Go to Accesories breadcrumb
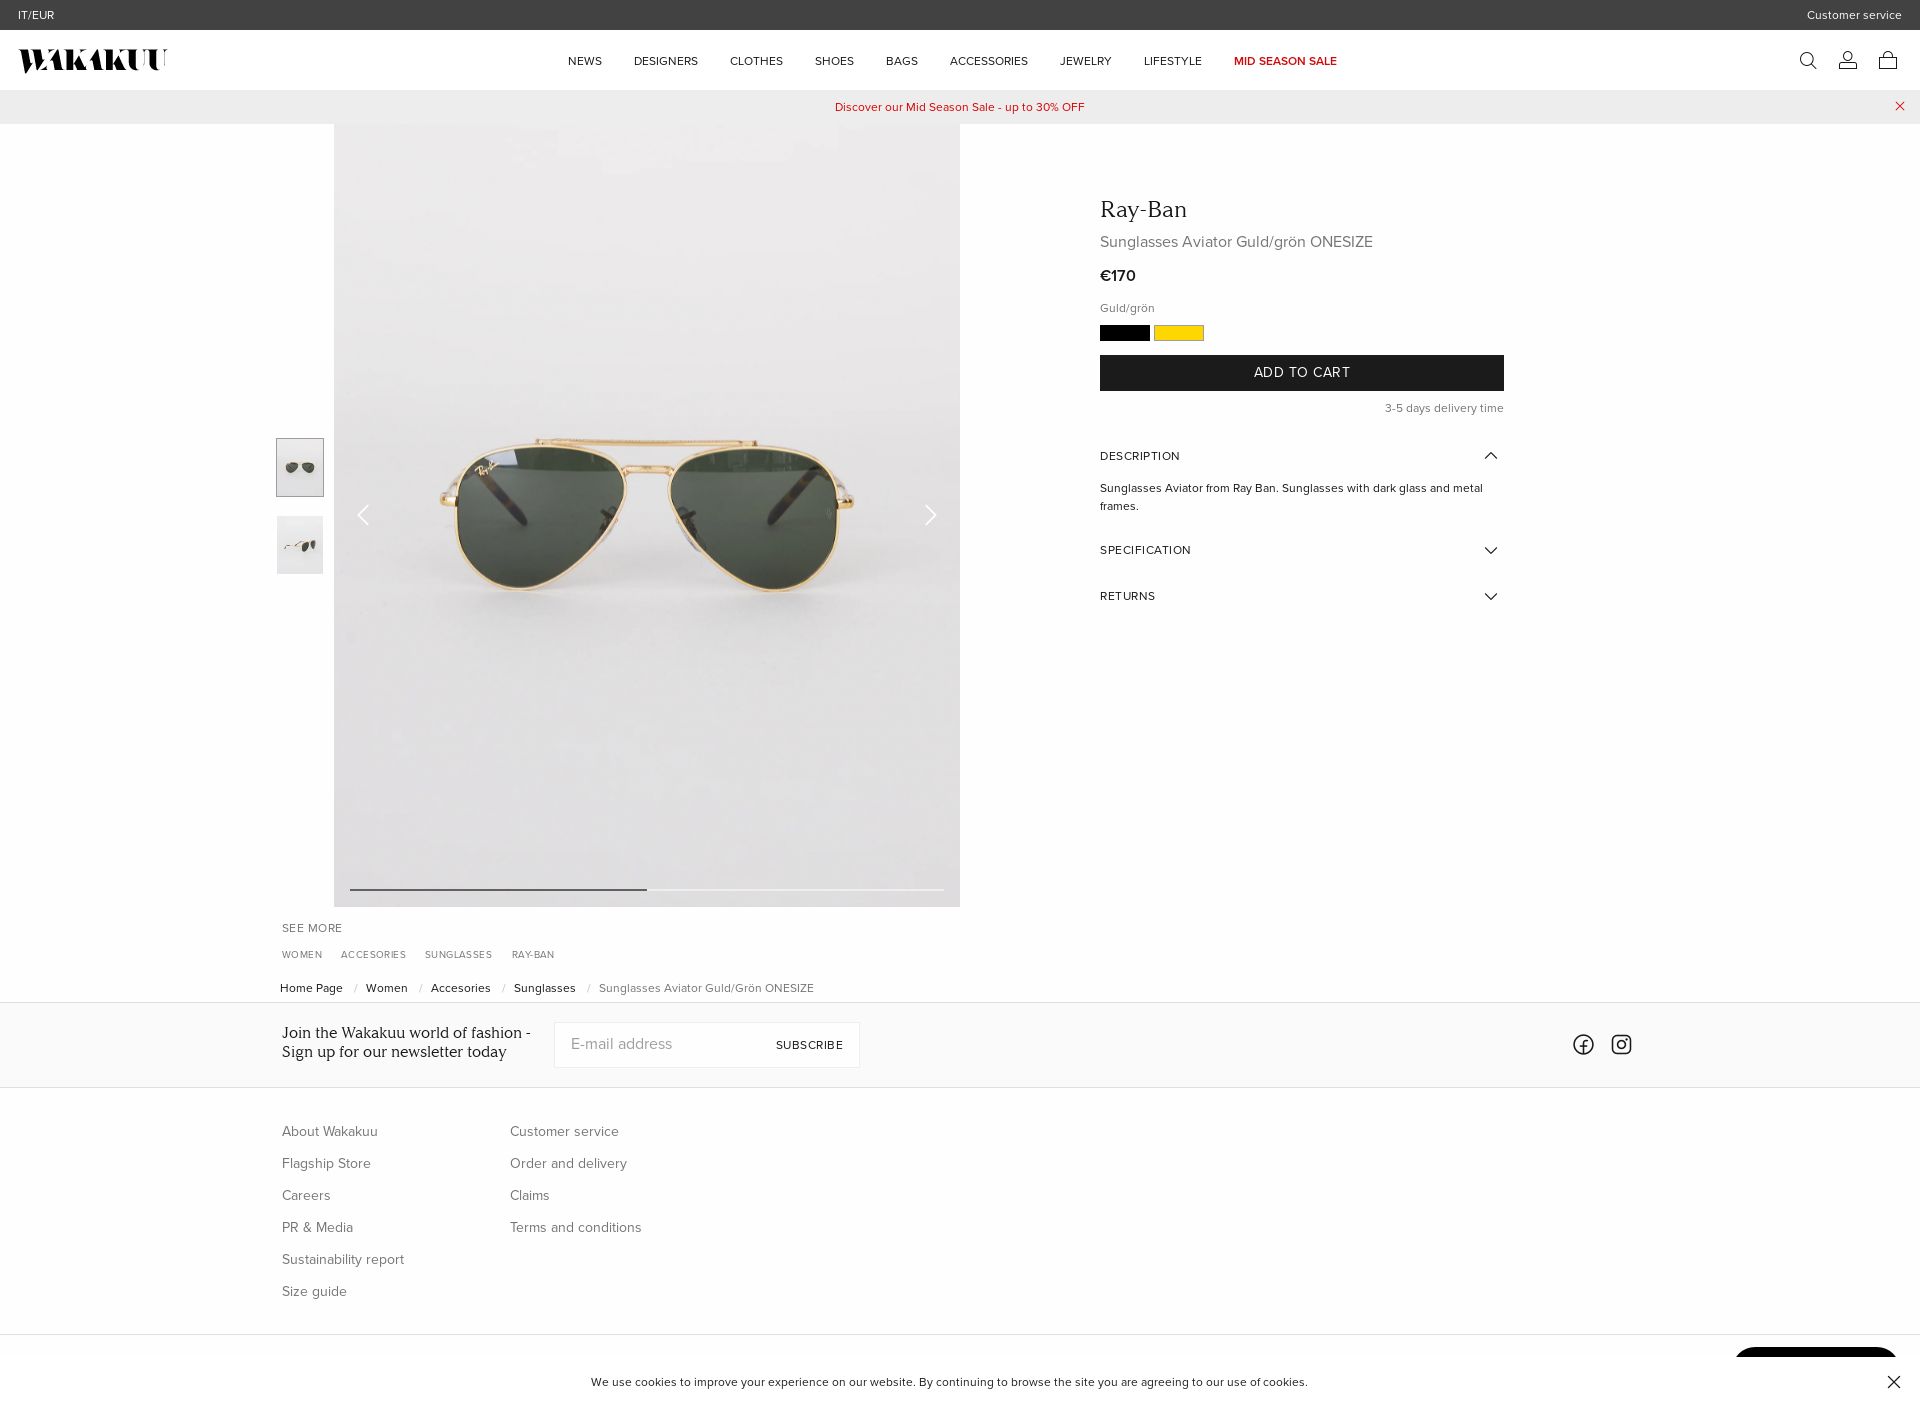Screen dimensions: 1920x1407 (461, 988)
